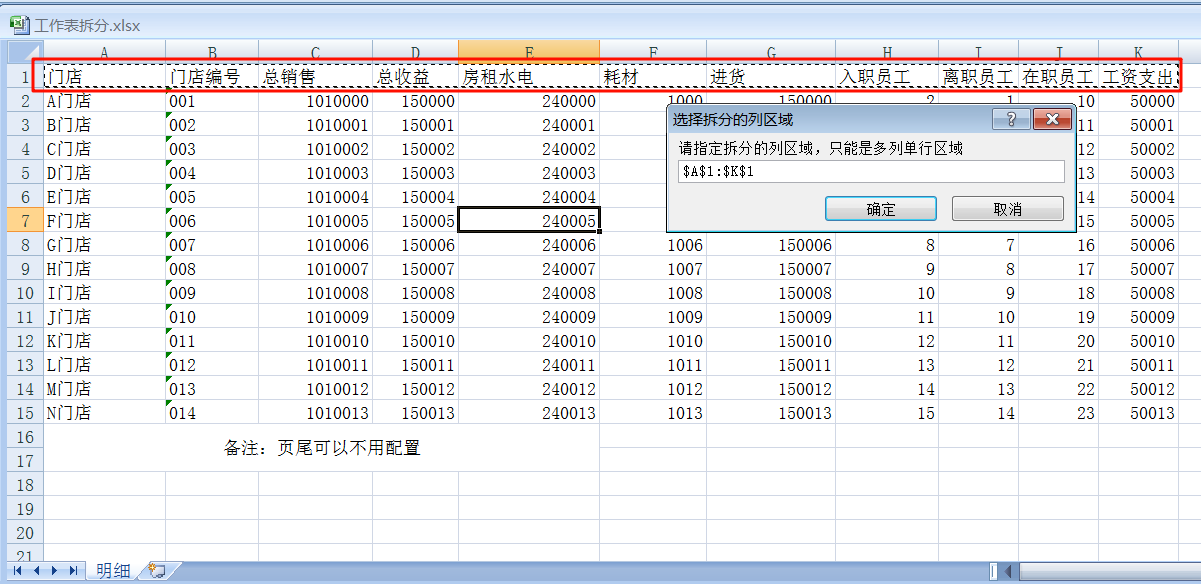1201x584 pixels.
Task: Click the note 备注：页尾可以不用配置
Action: (x=322, y=448)
